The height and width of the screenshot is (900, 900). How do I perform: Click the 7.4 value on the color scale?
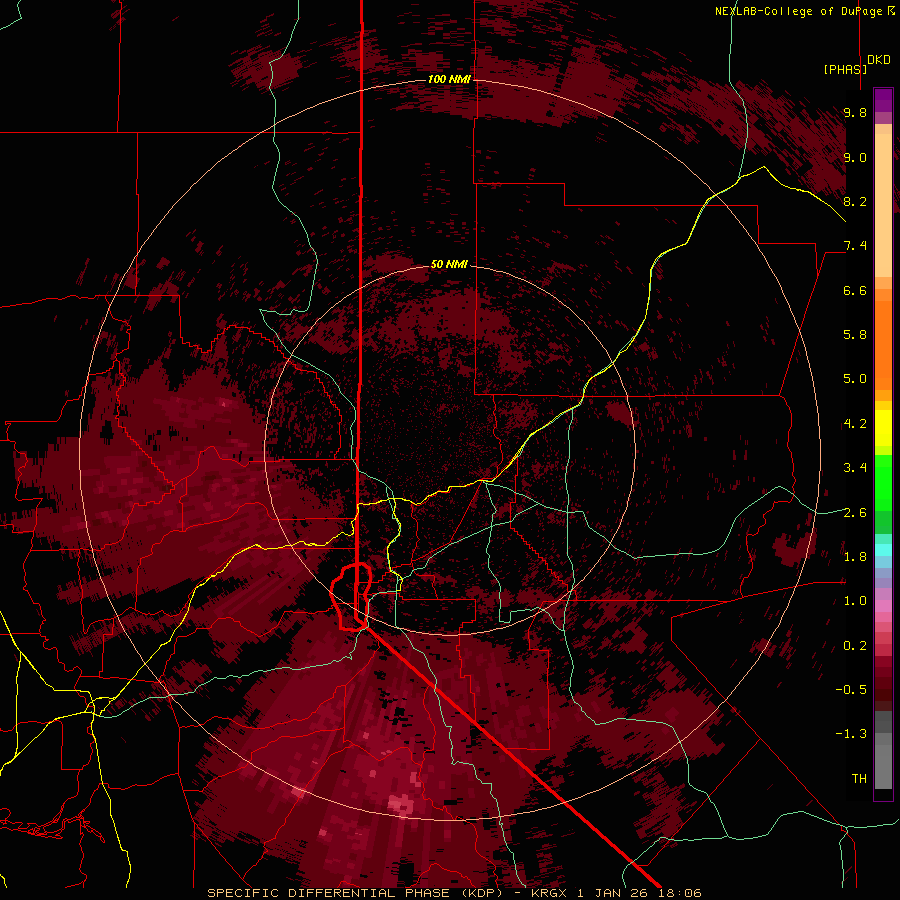pos(855,246)
